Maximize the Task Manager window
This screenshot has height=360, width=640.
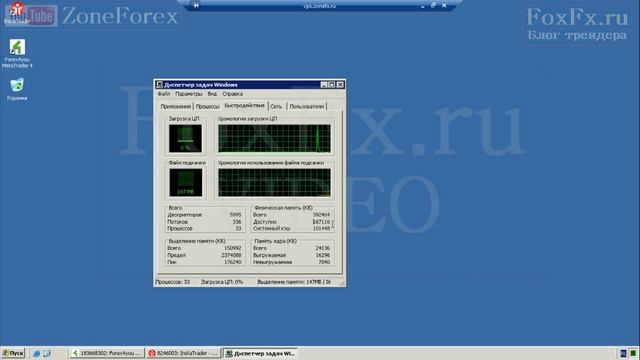(331, 85)
